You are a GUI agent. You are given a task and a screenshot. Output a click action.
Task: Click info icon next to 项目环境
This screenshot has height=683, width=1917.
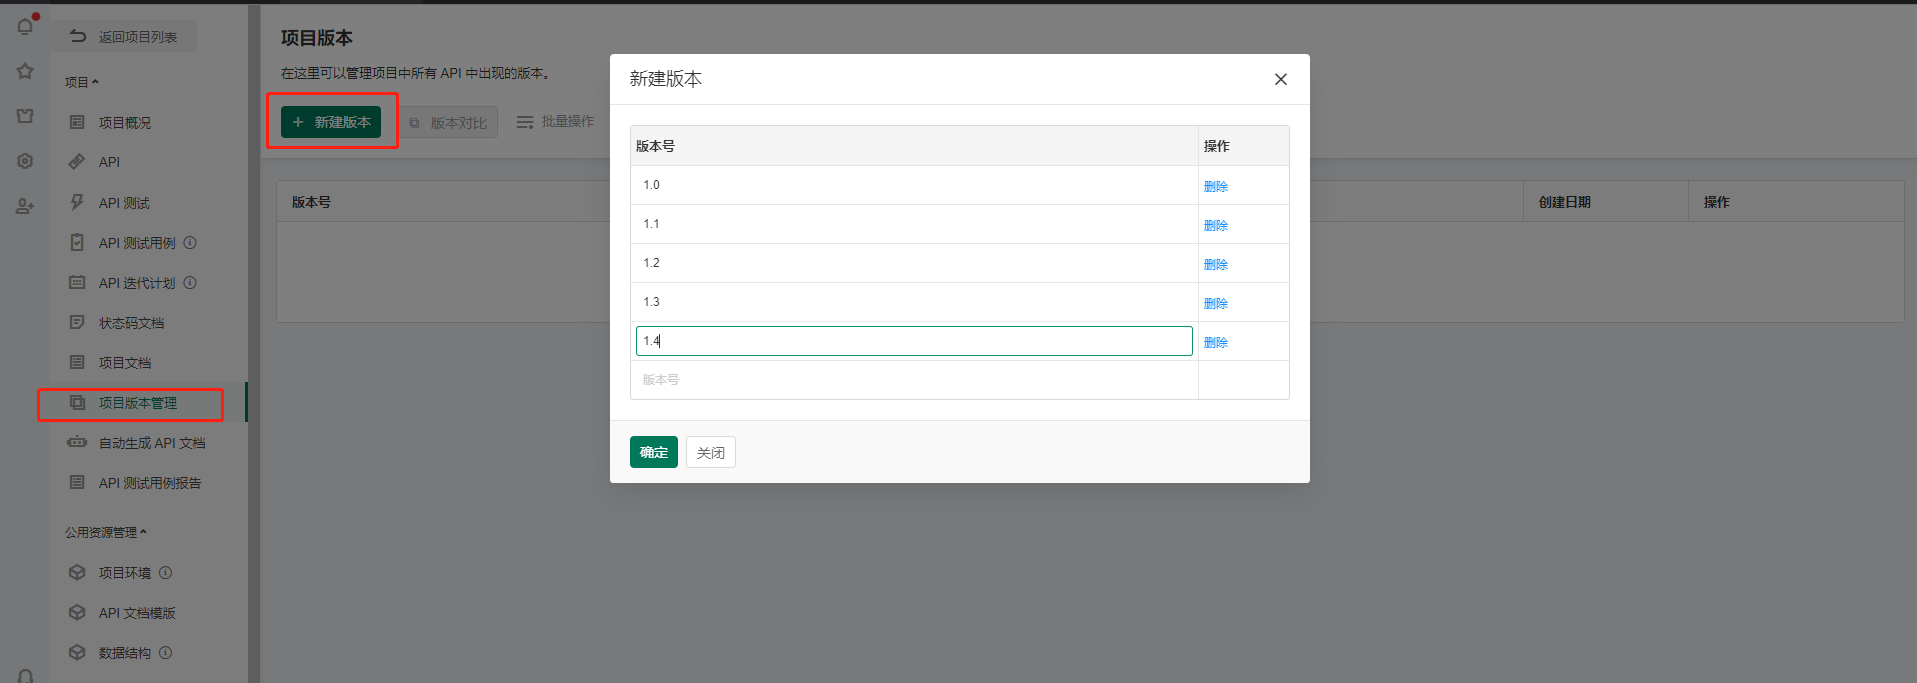click(x=166, y=572)
